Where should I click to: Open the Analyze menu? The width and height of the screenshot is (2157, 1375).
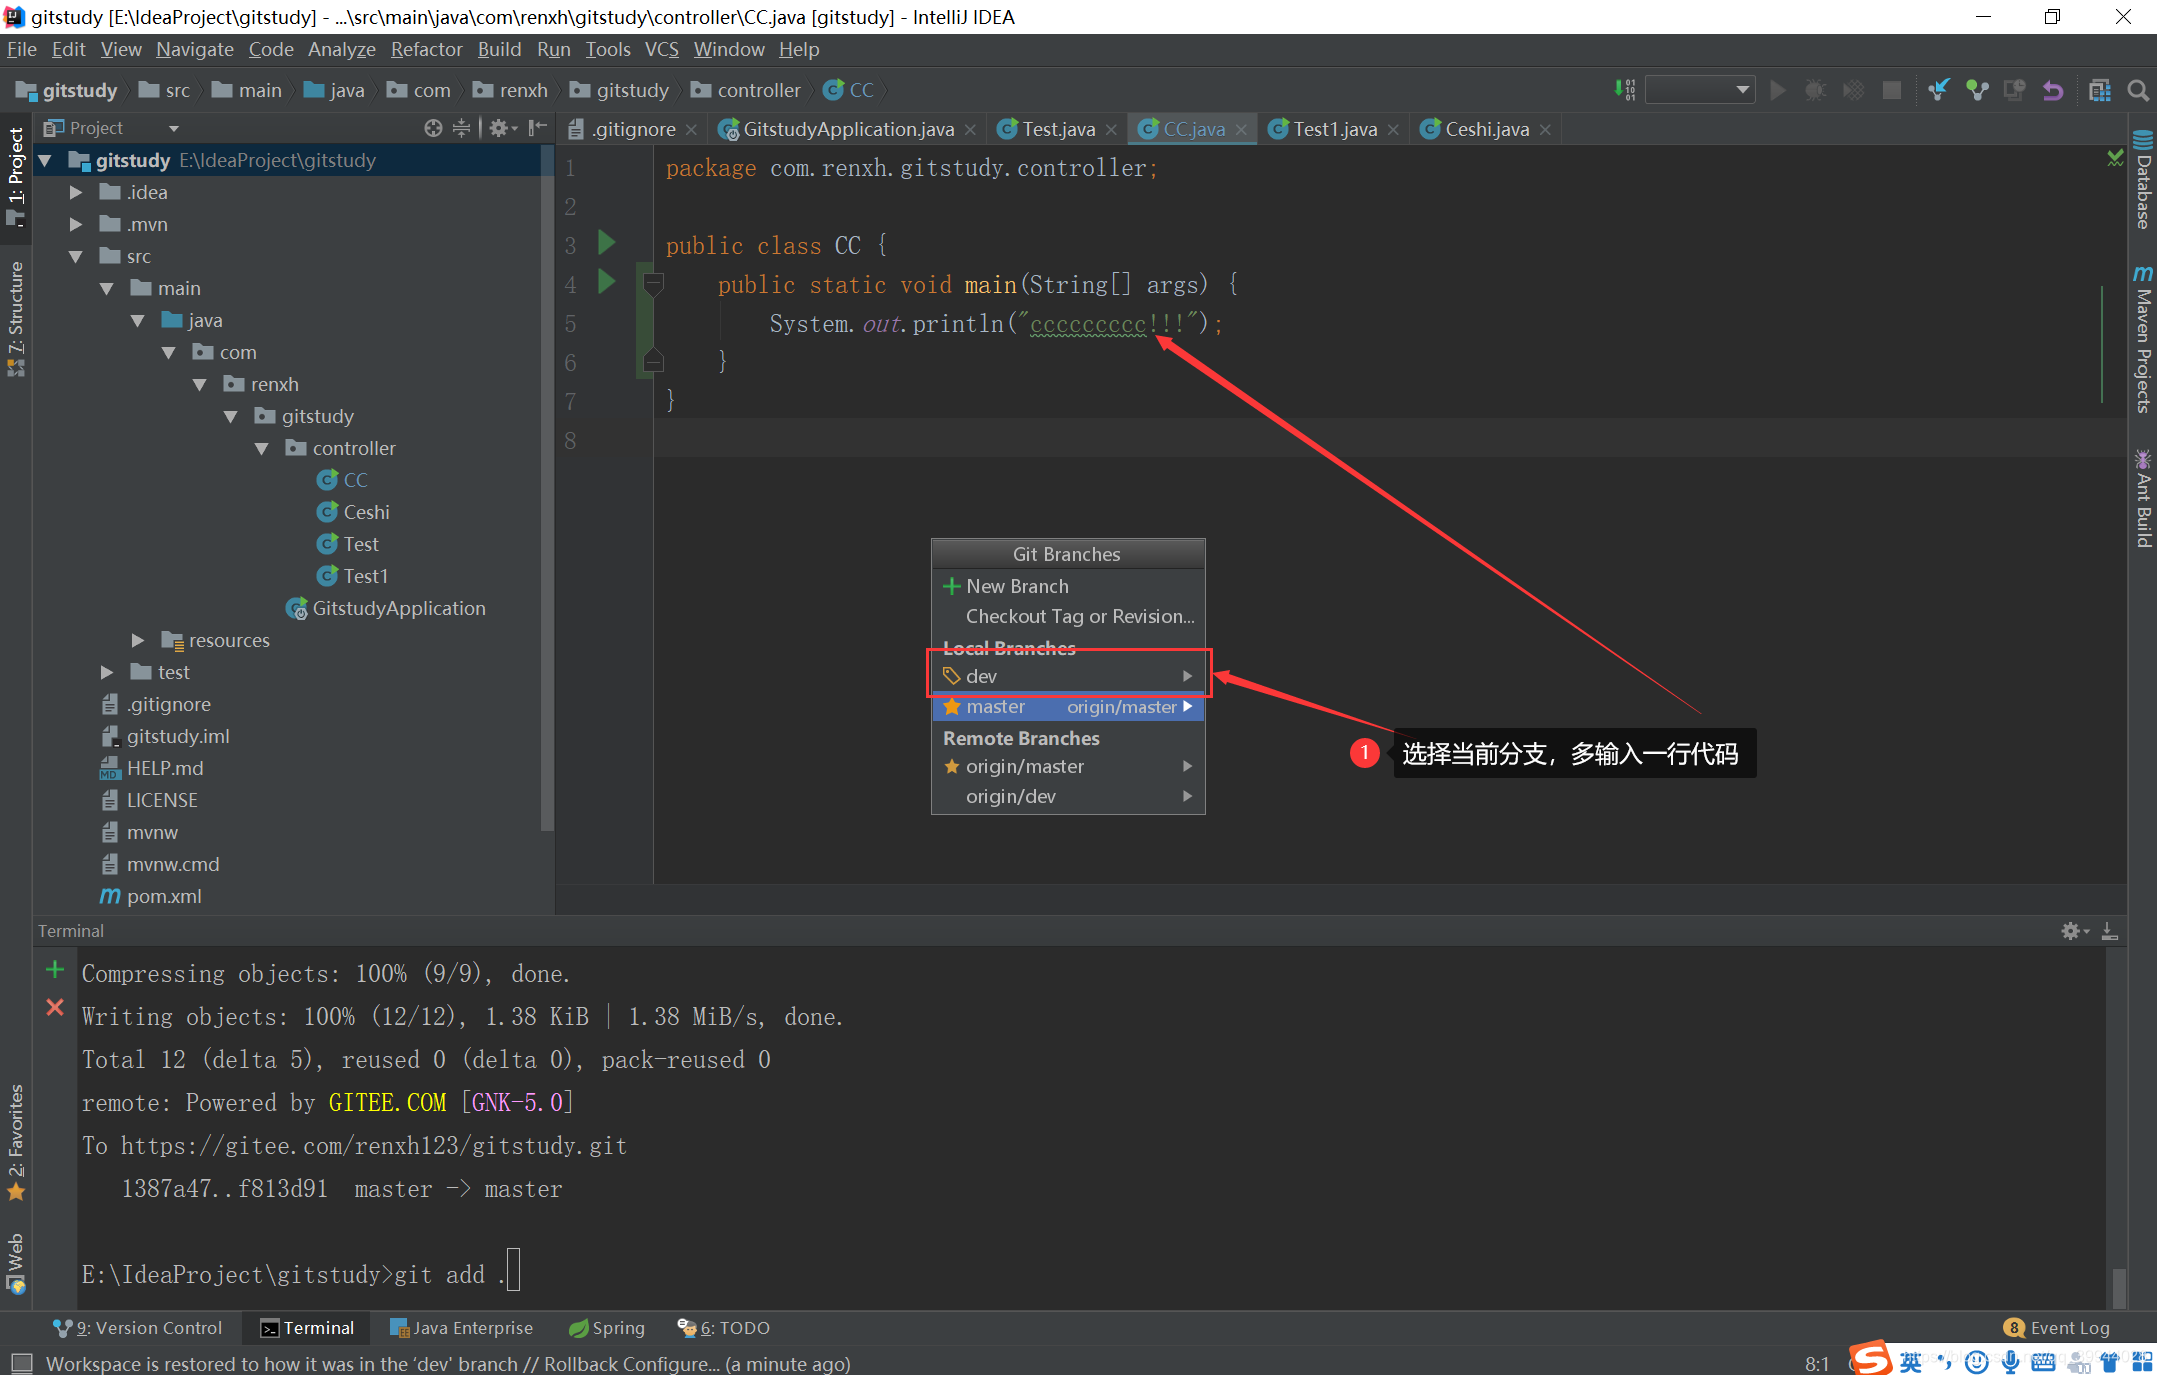[x=341, y=49]
